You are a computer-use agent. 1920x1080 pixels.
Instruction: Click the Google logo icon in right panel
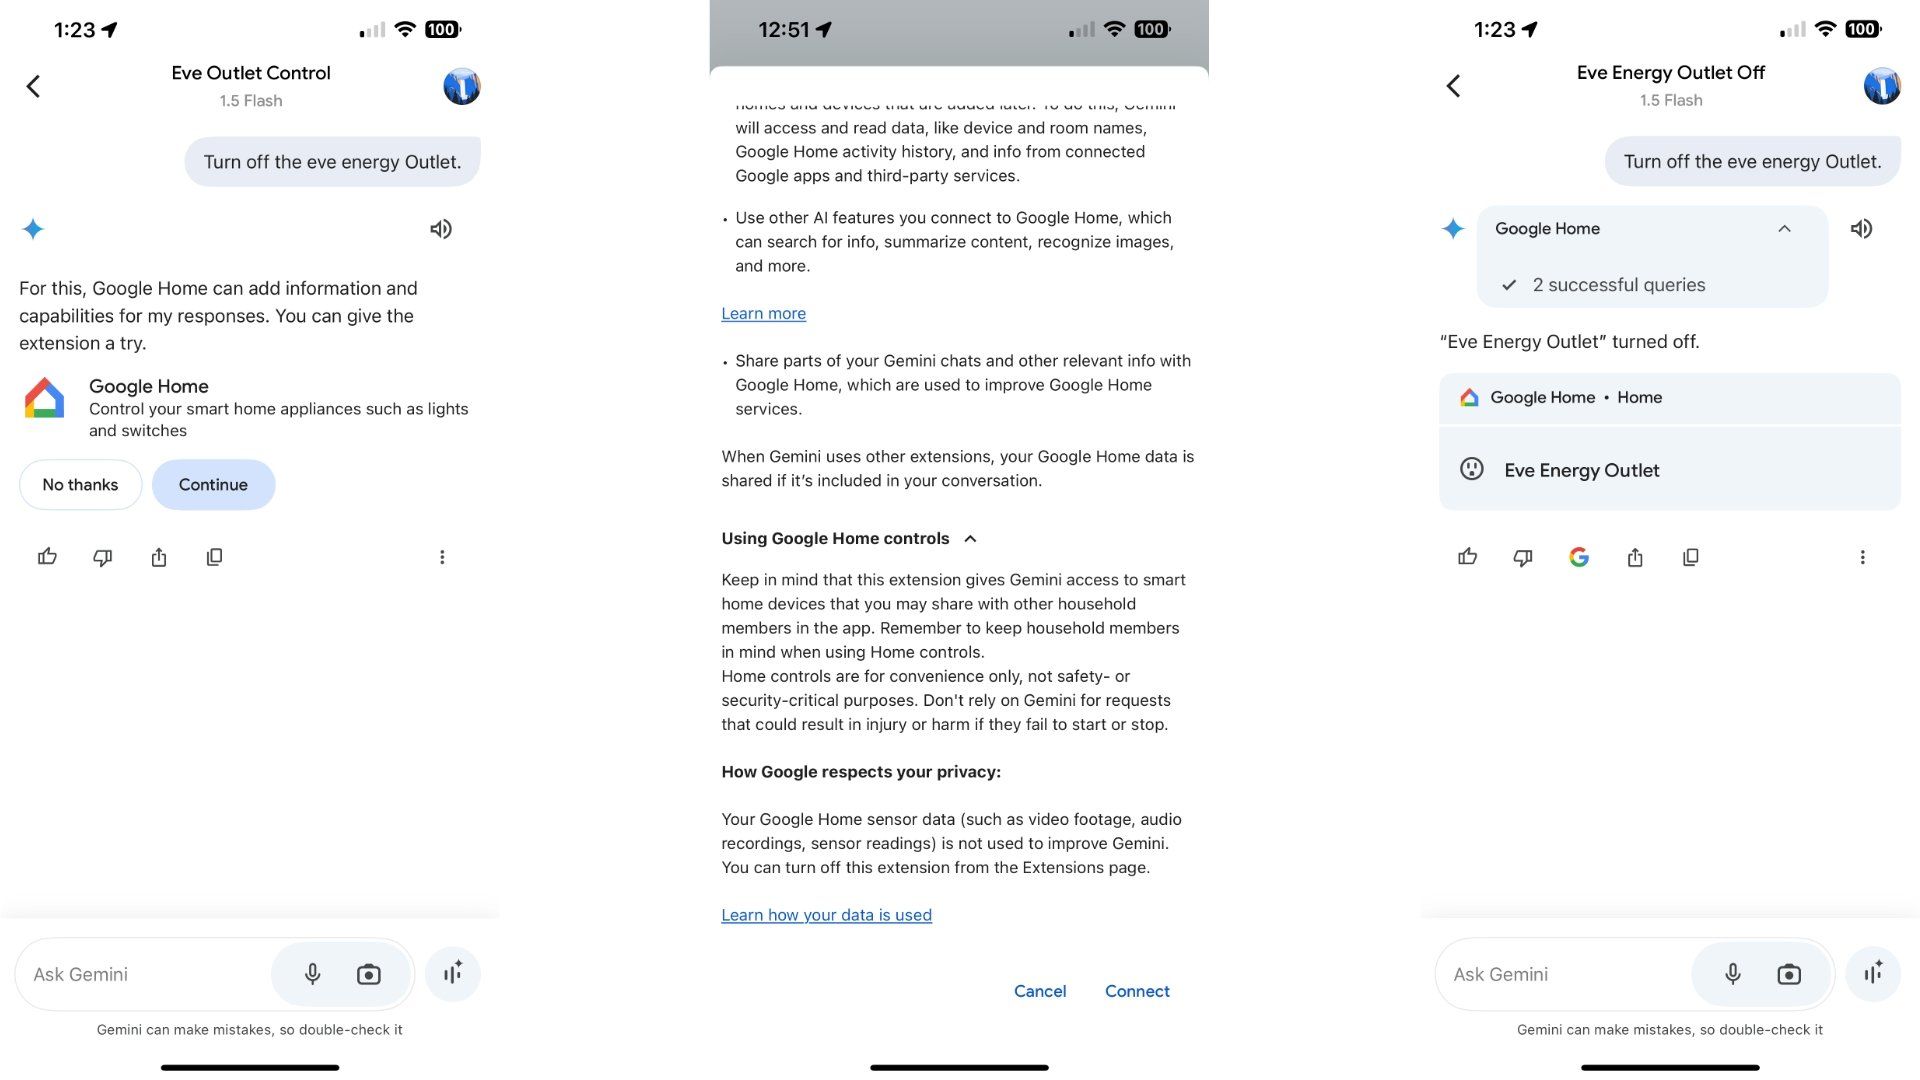click(1578, 555)
